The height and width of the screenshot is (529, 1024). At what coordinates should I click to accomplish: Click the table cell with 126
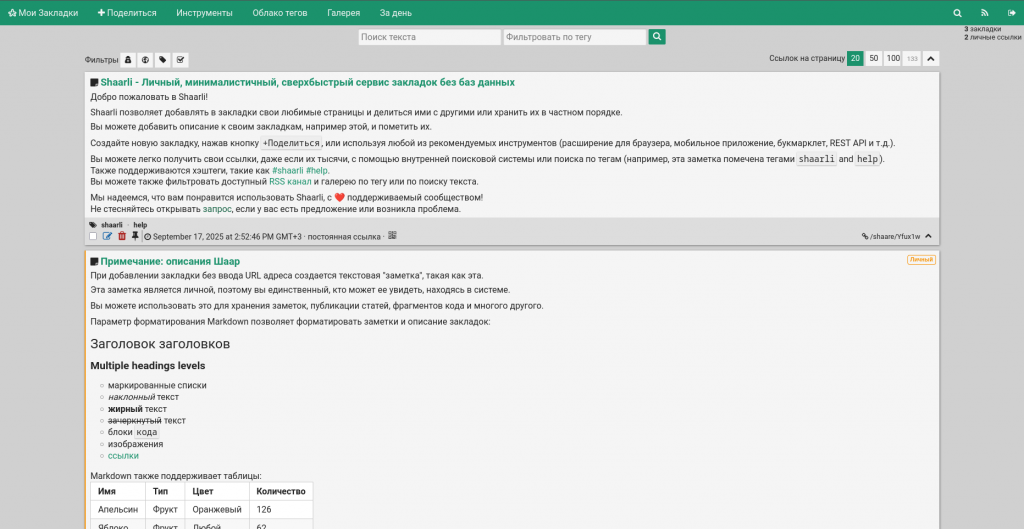(x=281, y=509)
